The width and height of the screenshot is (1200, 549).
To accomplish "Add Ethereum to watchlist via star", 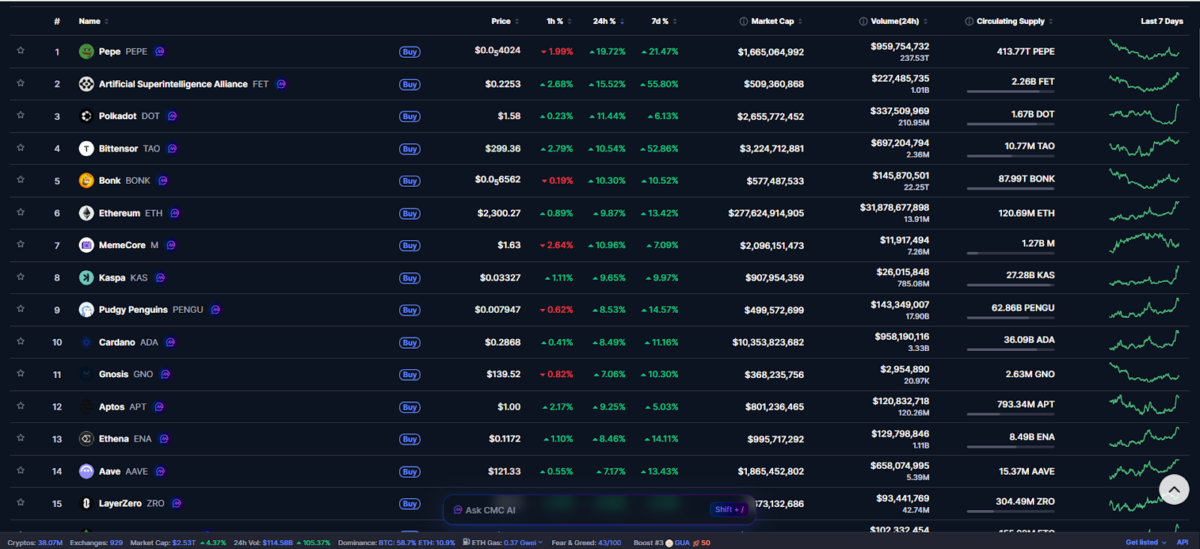I will coord(20,213).
